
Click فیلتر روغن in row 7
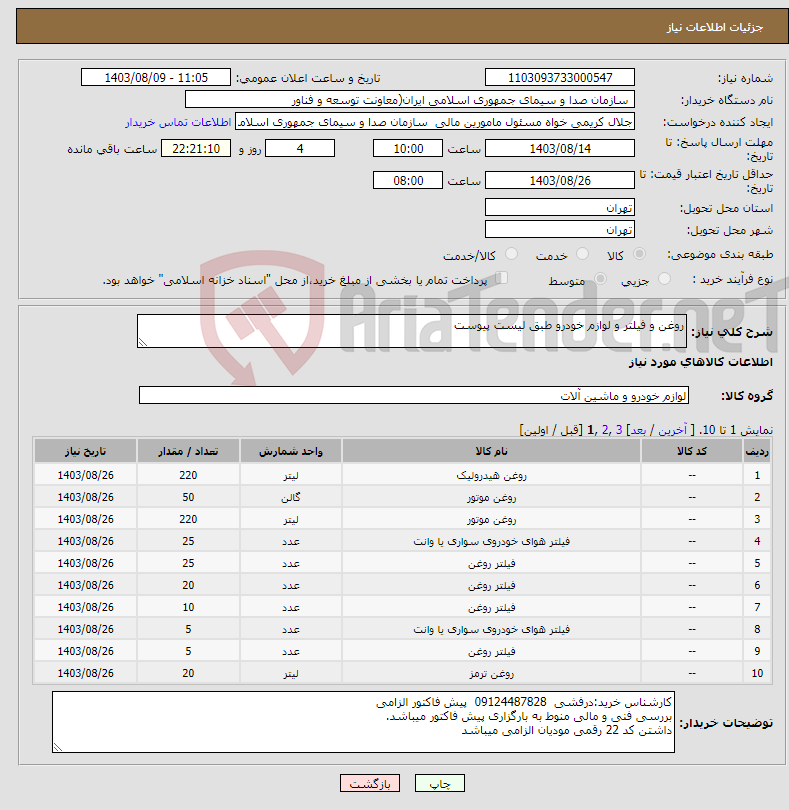pos(491,607)
